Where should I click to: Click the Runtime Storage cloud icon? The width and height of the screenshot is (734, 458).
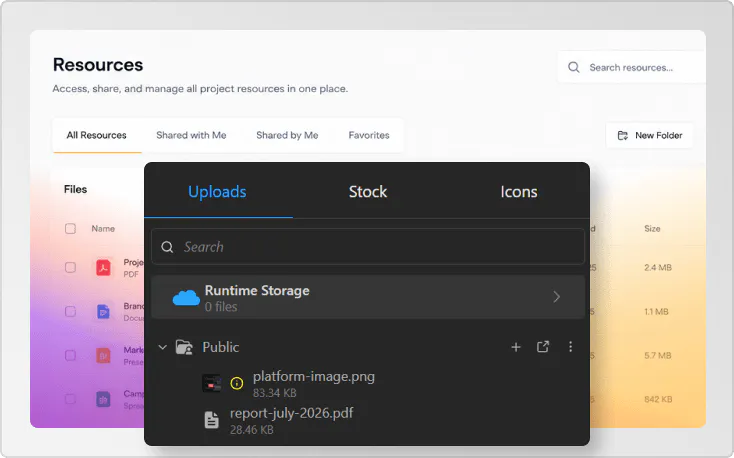[186, 297]
